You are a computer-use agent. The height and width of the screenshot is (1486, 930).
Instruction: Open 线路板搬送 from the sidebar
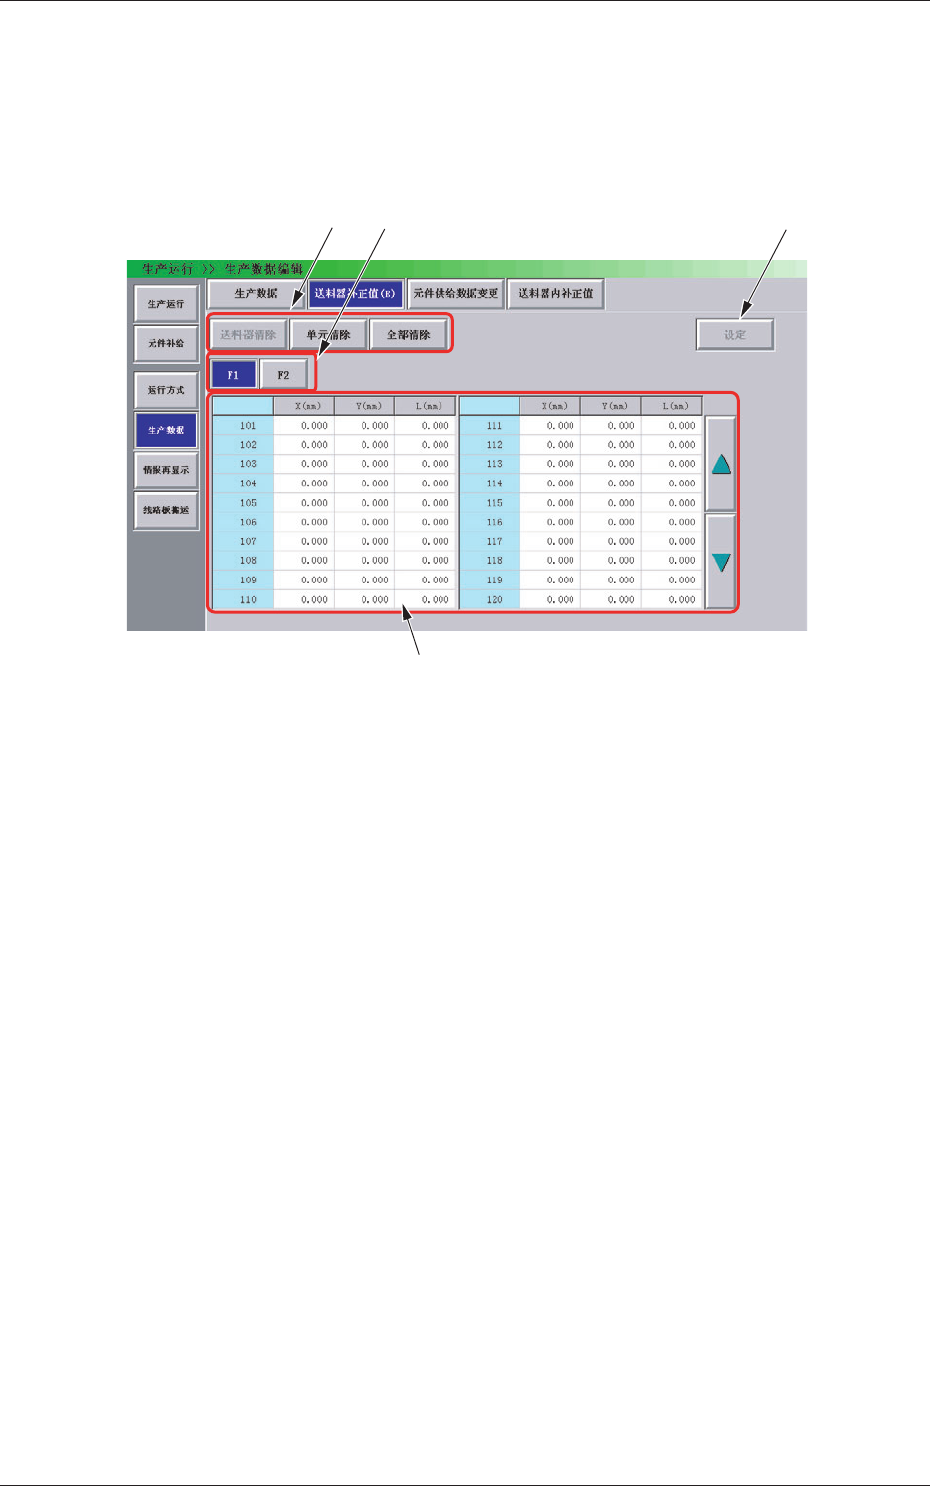[x=166, y=510]
